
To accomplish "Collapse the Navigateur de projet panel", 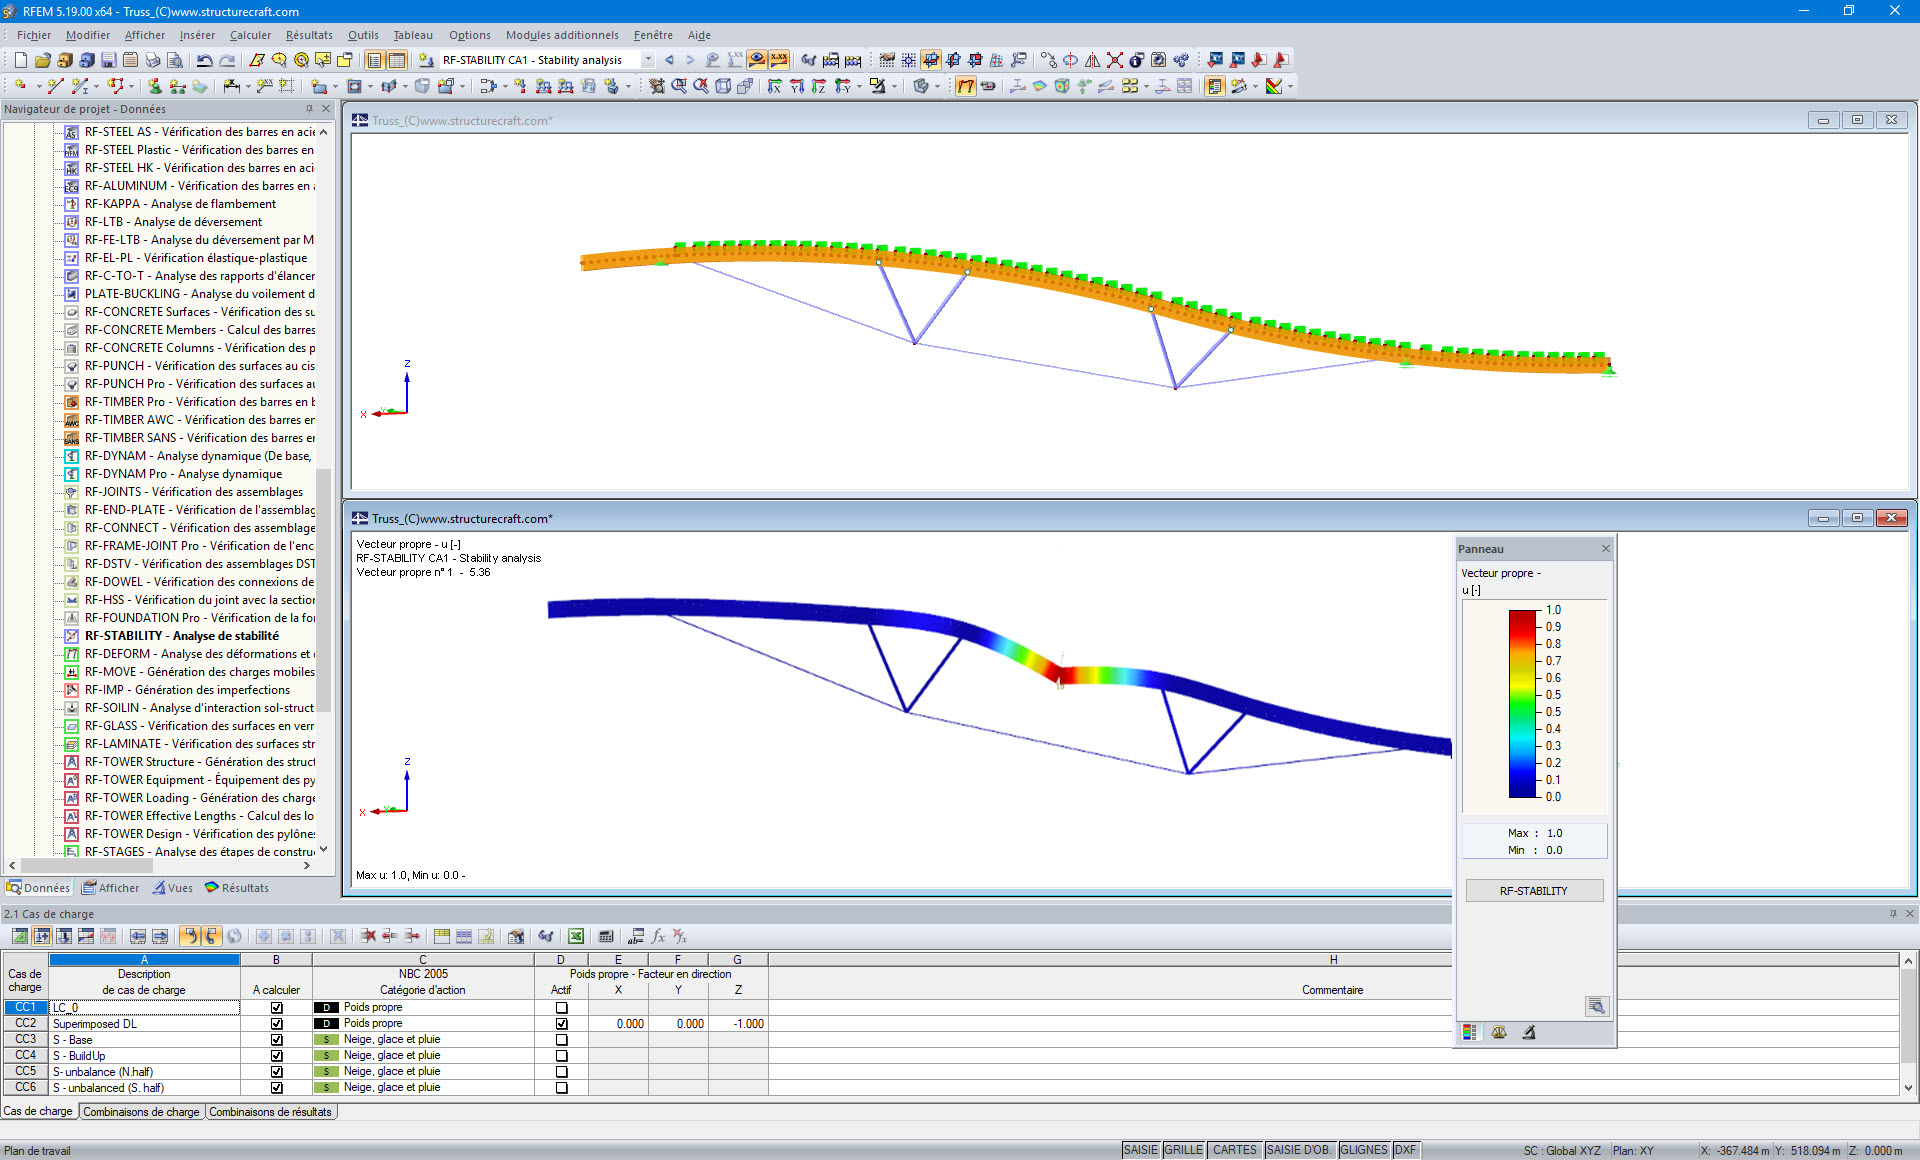I will point(310,109).
